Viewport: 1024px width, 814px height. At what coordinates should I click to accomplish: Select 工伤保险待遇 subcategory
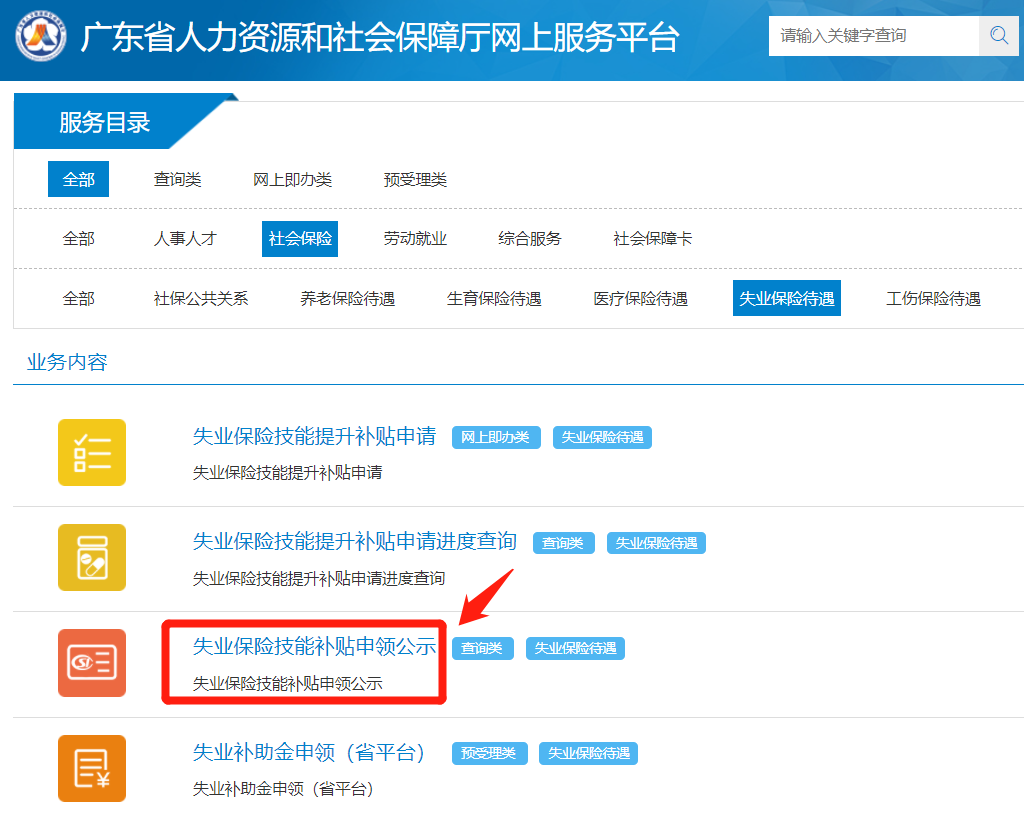pos(933,298)
